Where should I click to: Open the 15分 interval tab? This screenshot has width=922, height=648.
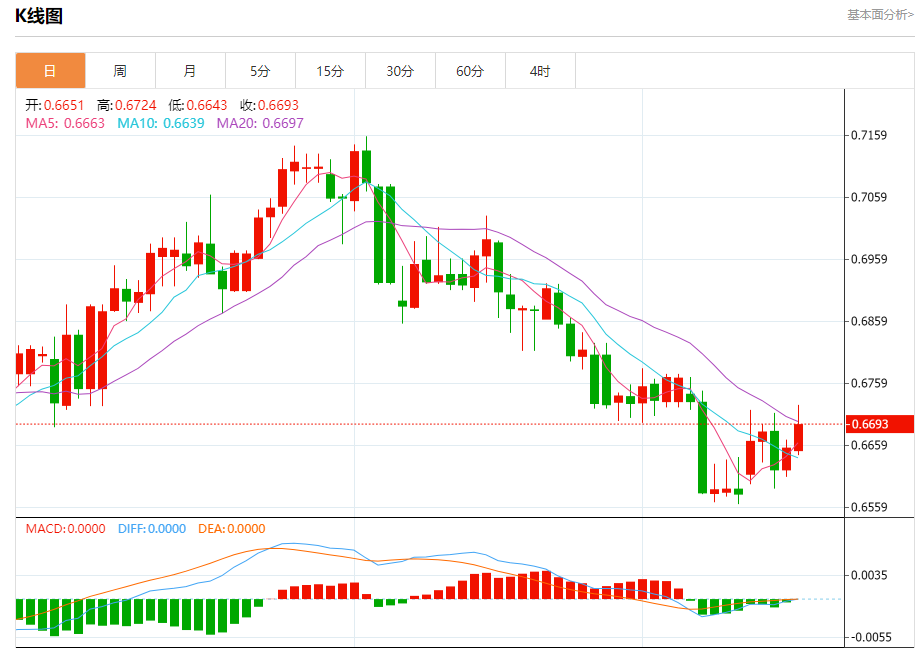pos(330,71)
